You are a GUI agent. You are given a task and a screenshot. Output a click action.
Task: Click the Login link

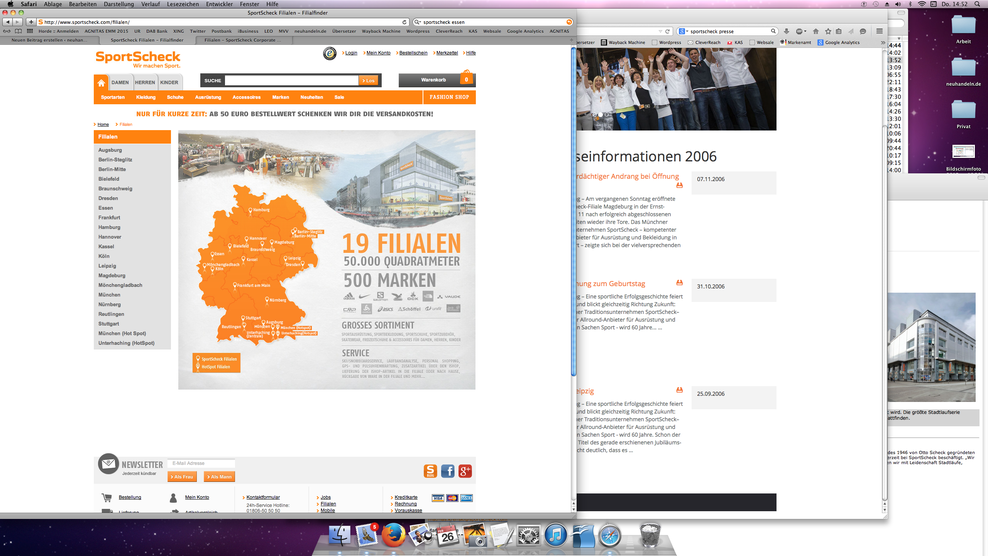click(x=351, y=53)
